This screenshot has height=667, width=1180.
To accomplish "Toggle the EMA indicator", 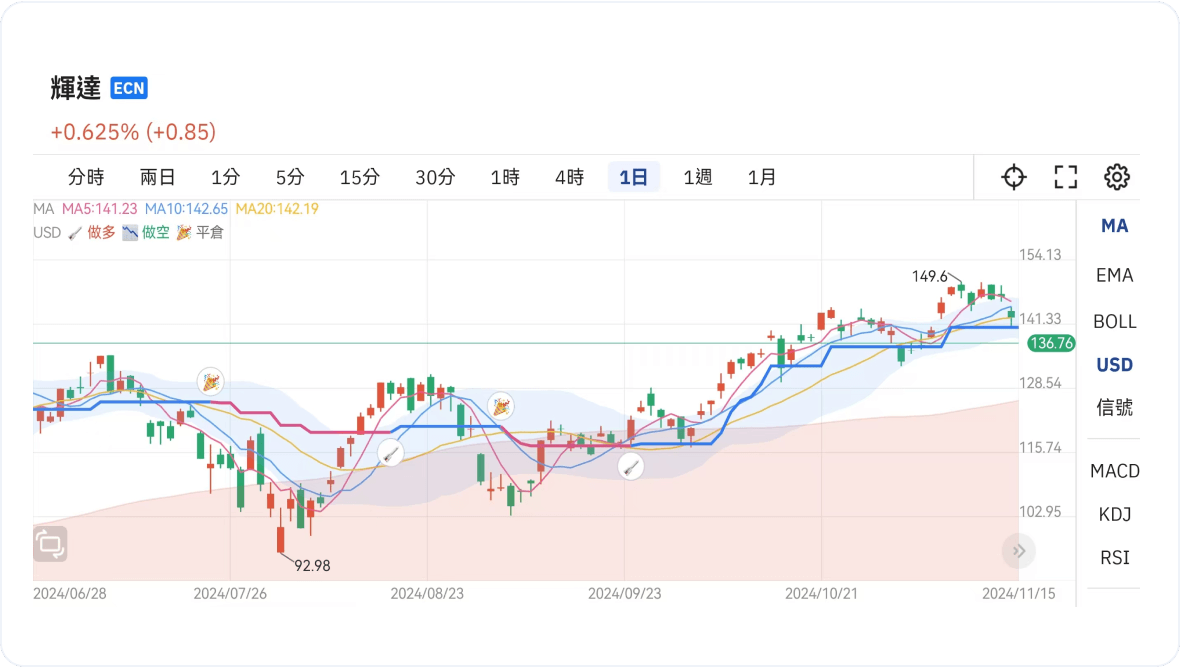I will 1114,275.
